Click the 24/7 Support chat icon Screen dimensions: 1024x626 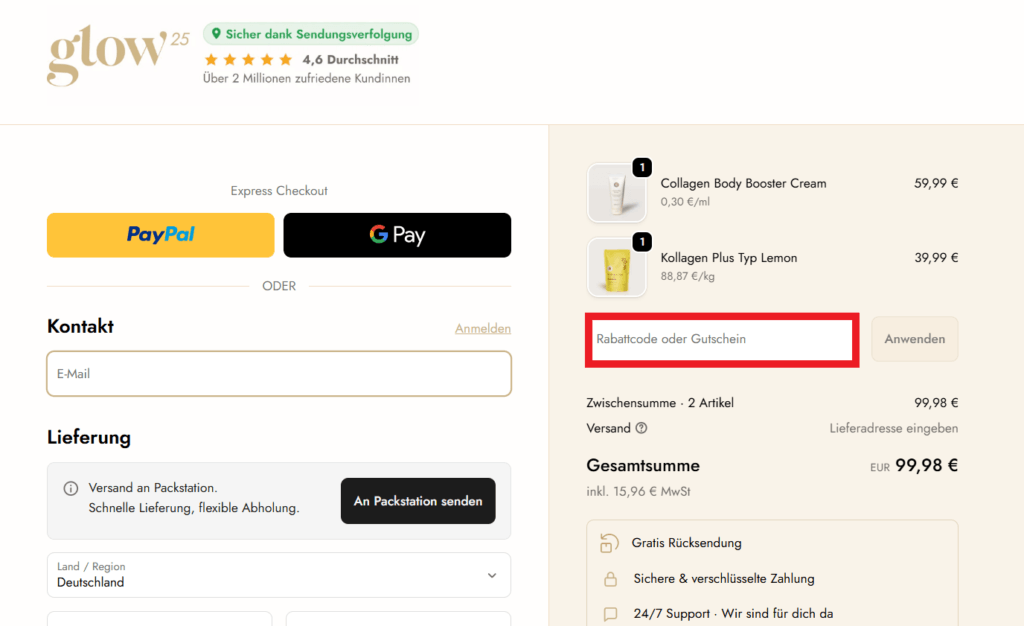click(610, 614)
